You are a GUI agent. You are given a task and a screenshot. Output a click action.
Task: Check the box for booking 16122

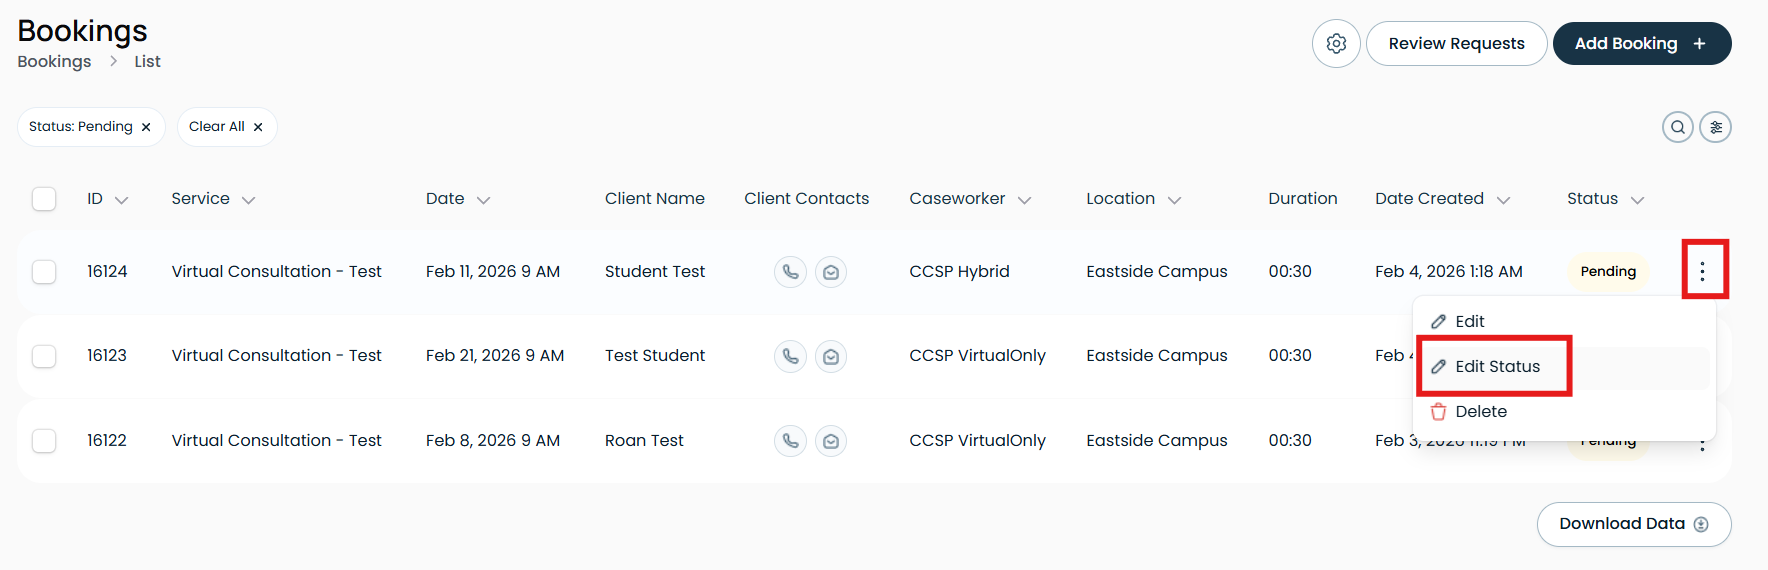(44, 441)
